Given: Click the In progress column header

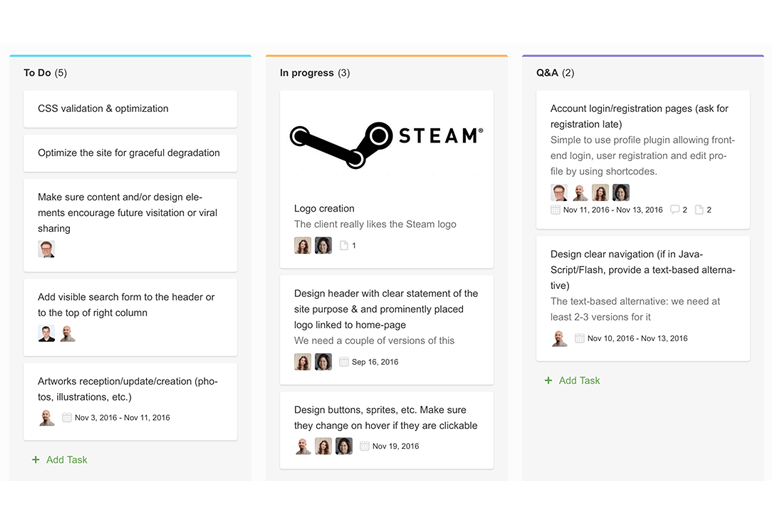Looking at the screenshot, I should [315, 73].
